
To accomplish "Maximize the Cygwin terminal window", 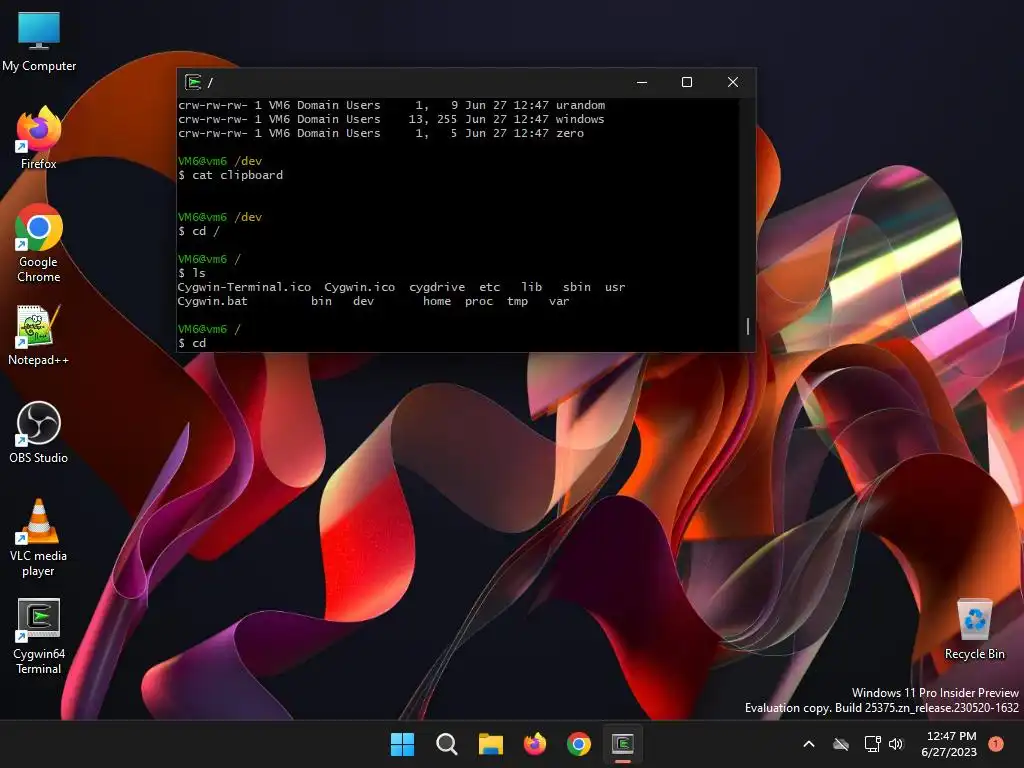I will [687, 82].
